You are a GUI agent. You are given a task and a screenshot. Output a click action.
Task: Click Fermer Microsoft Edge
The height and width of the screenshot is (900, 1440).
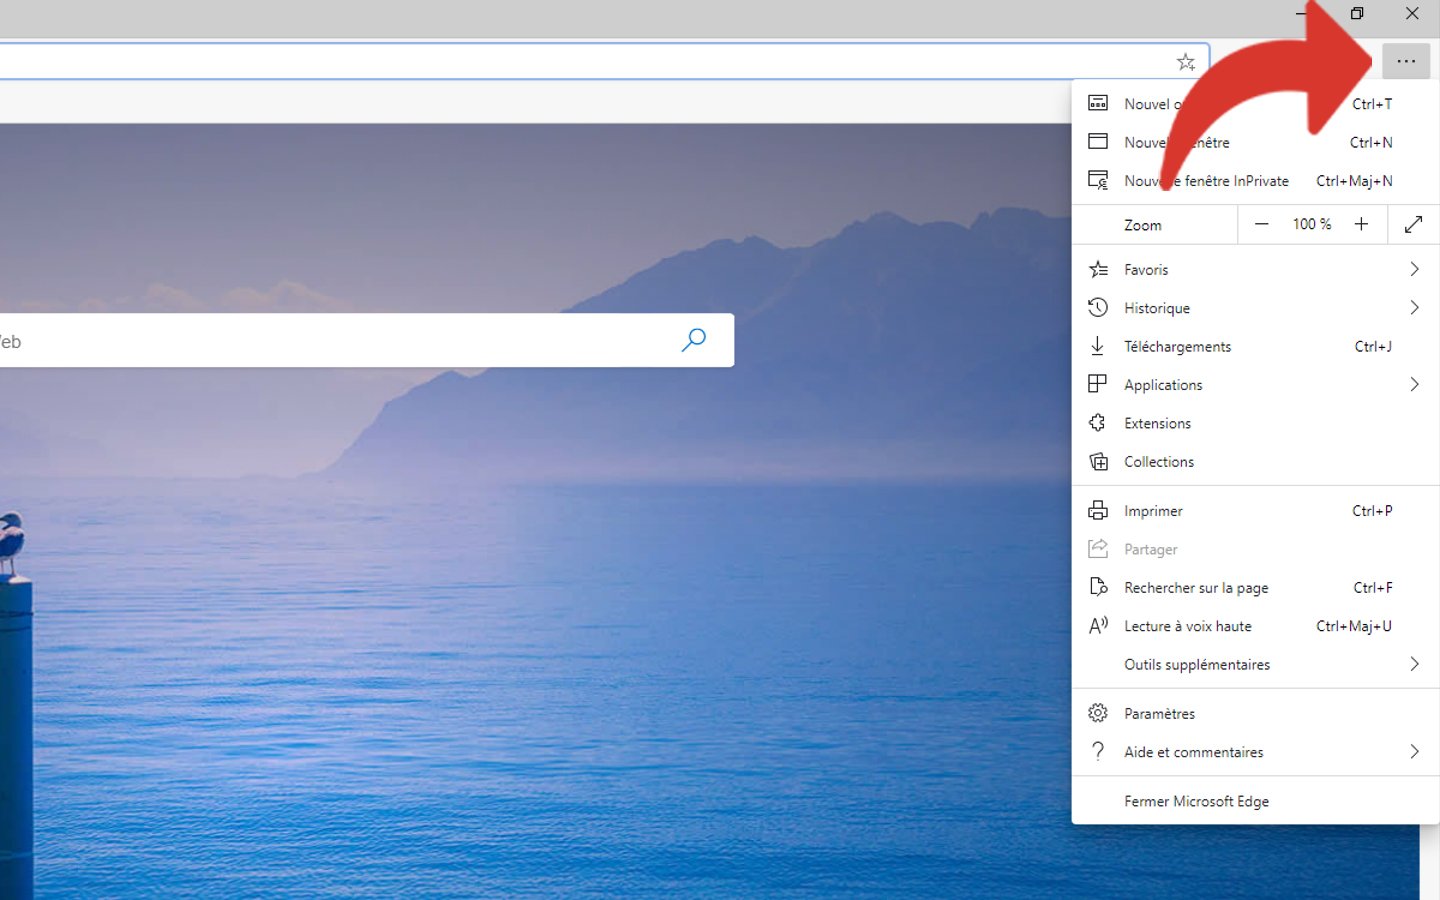pyautogui.click(x=1196, y=801)
